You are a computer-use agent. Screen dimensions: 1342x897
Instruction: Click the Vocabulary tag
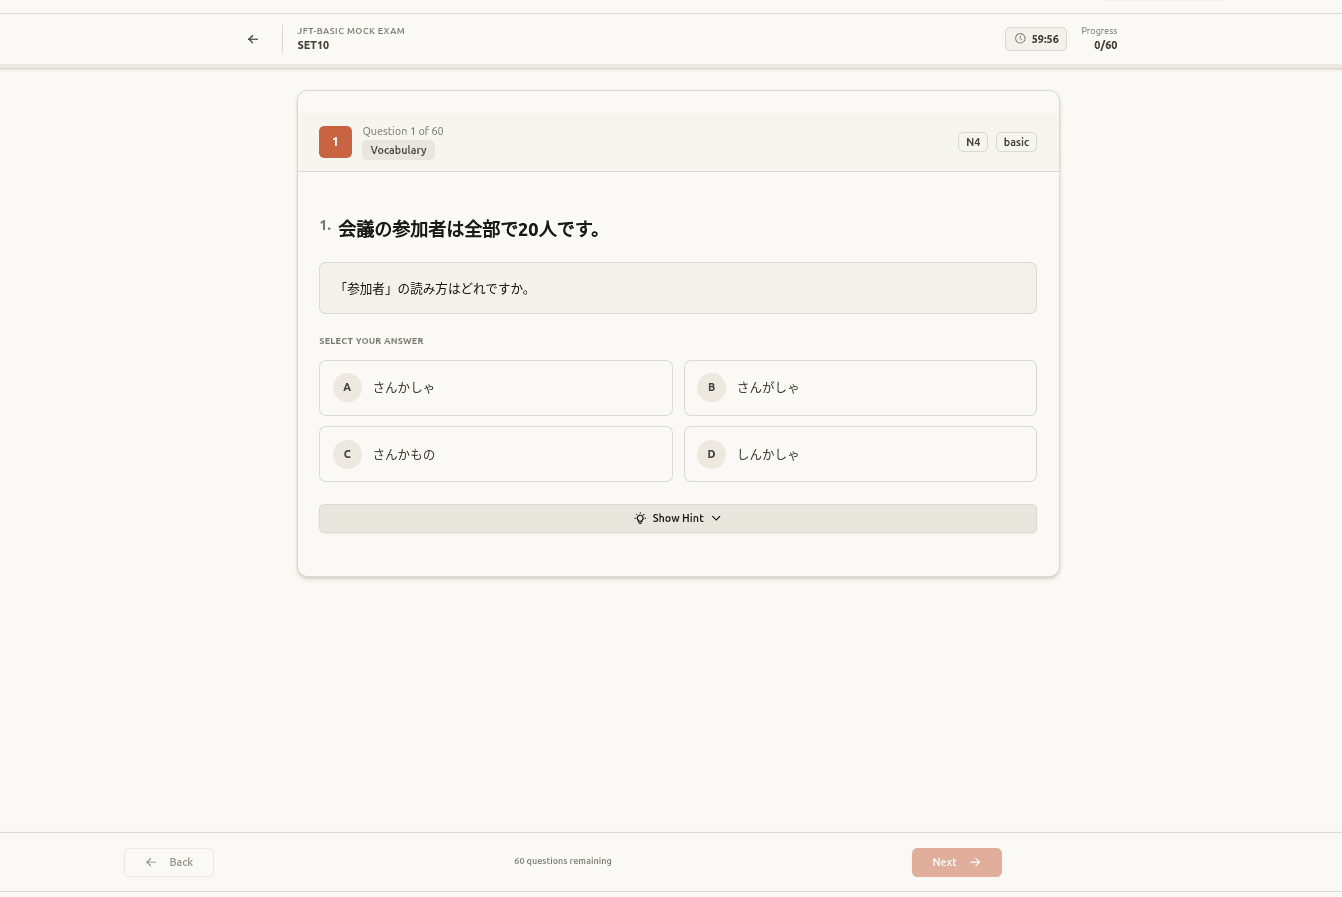point(398,150)
